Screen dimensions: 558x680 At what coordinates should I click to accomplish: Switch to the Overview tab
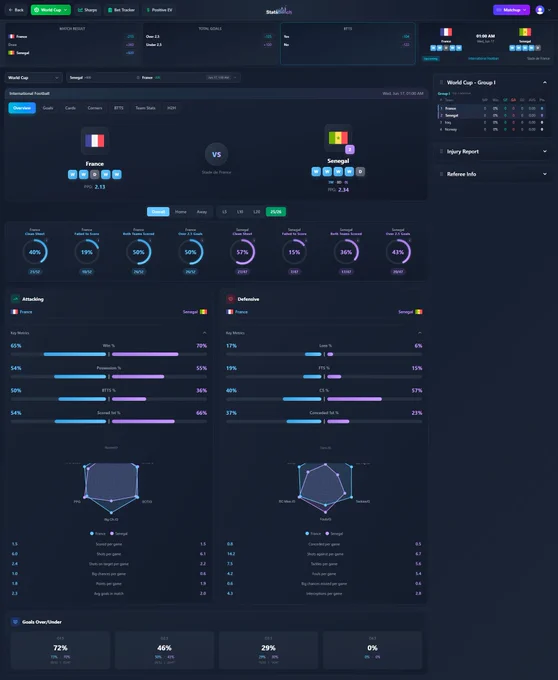coord(22,108)
